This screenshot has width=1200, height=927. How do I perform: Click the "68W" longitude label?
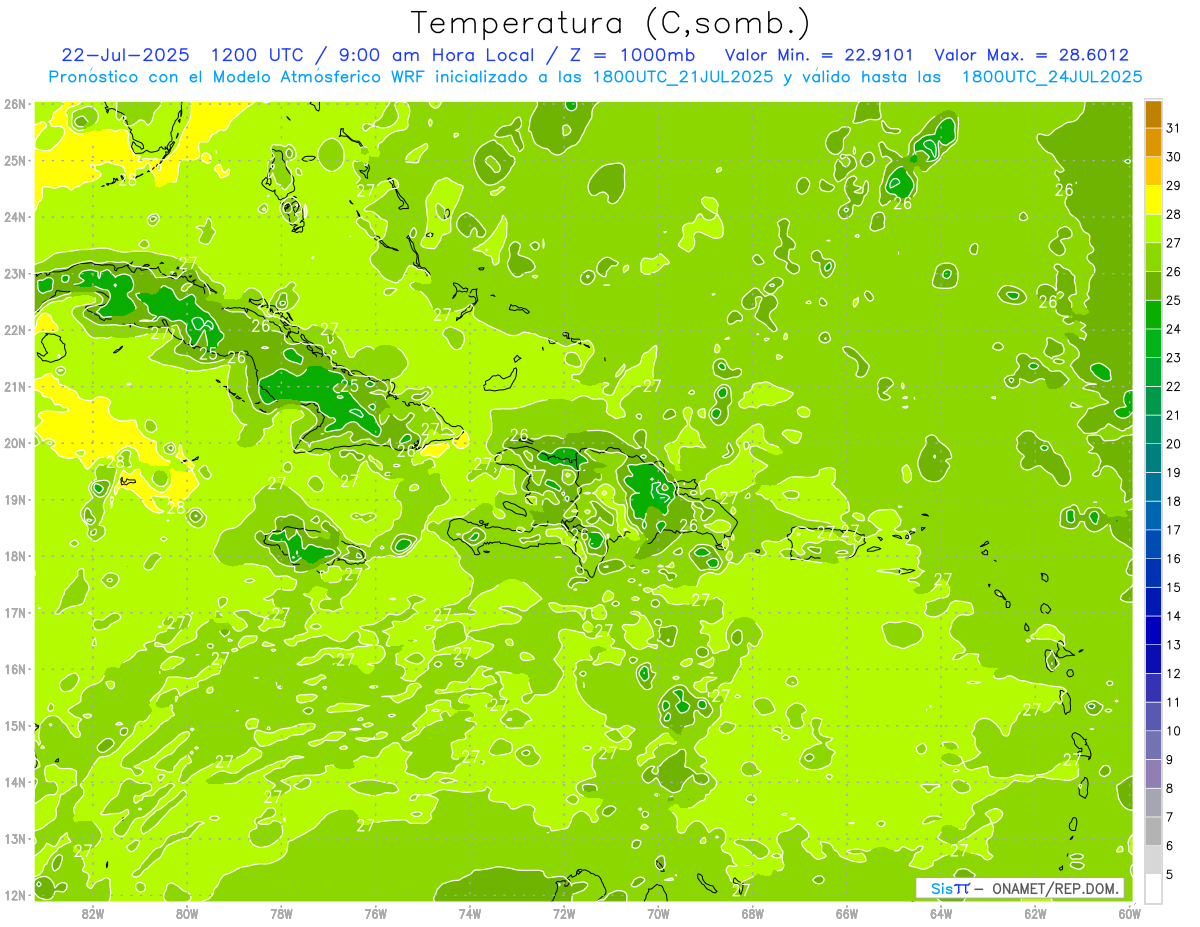(x=752, y=914)
